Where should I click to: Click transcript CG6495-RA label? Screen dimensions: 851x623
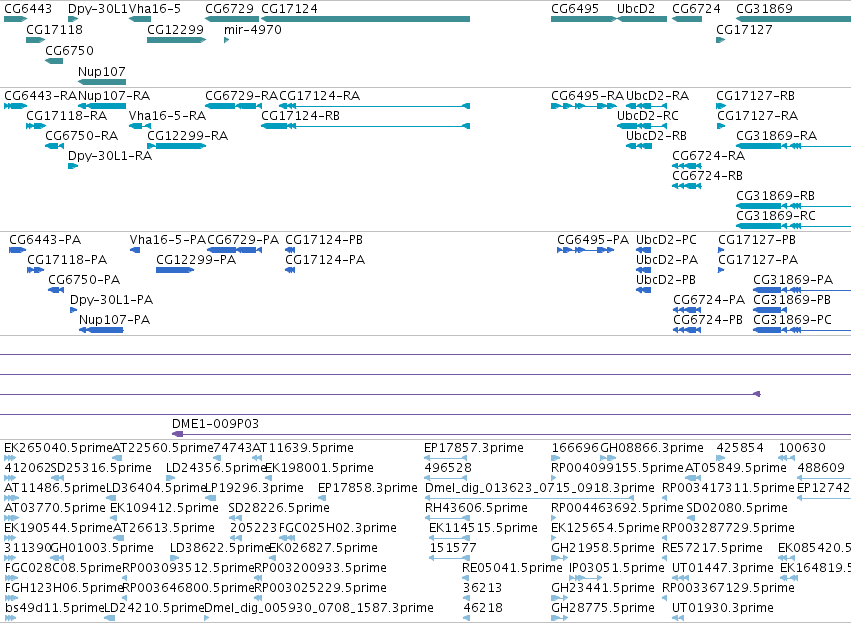[x=588, y=96]
